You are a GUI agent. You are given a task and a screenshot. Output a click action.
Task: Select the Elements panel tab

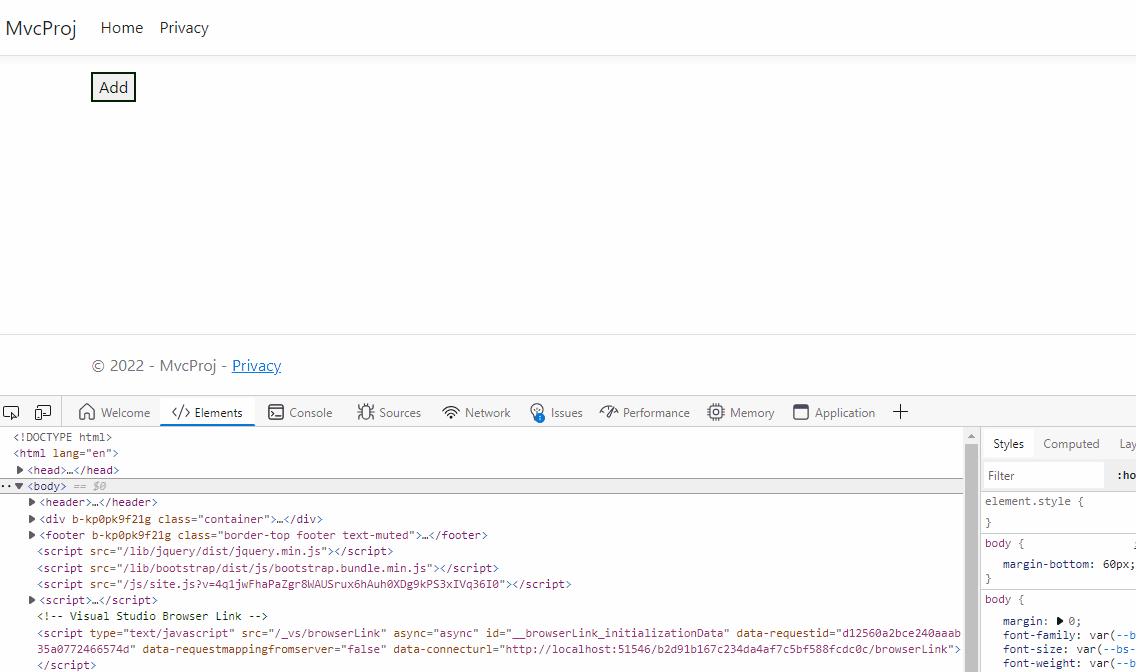click(x=207, y=411)
